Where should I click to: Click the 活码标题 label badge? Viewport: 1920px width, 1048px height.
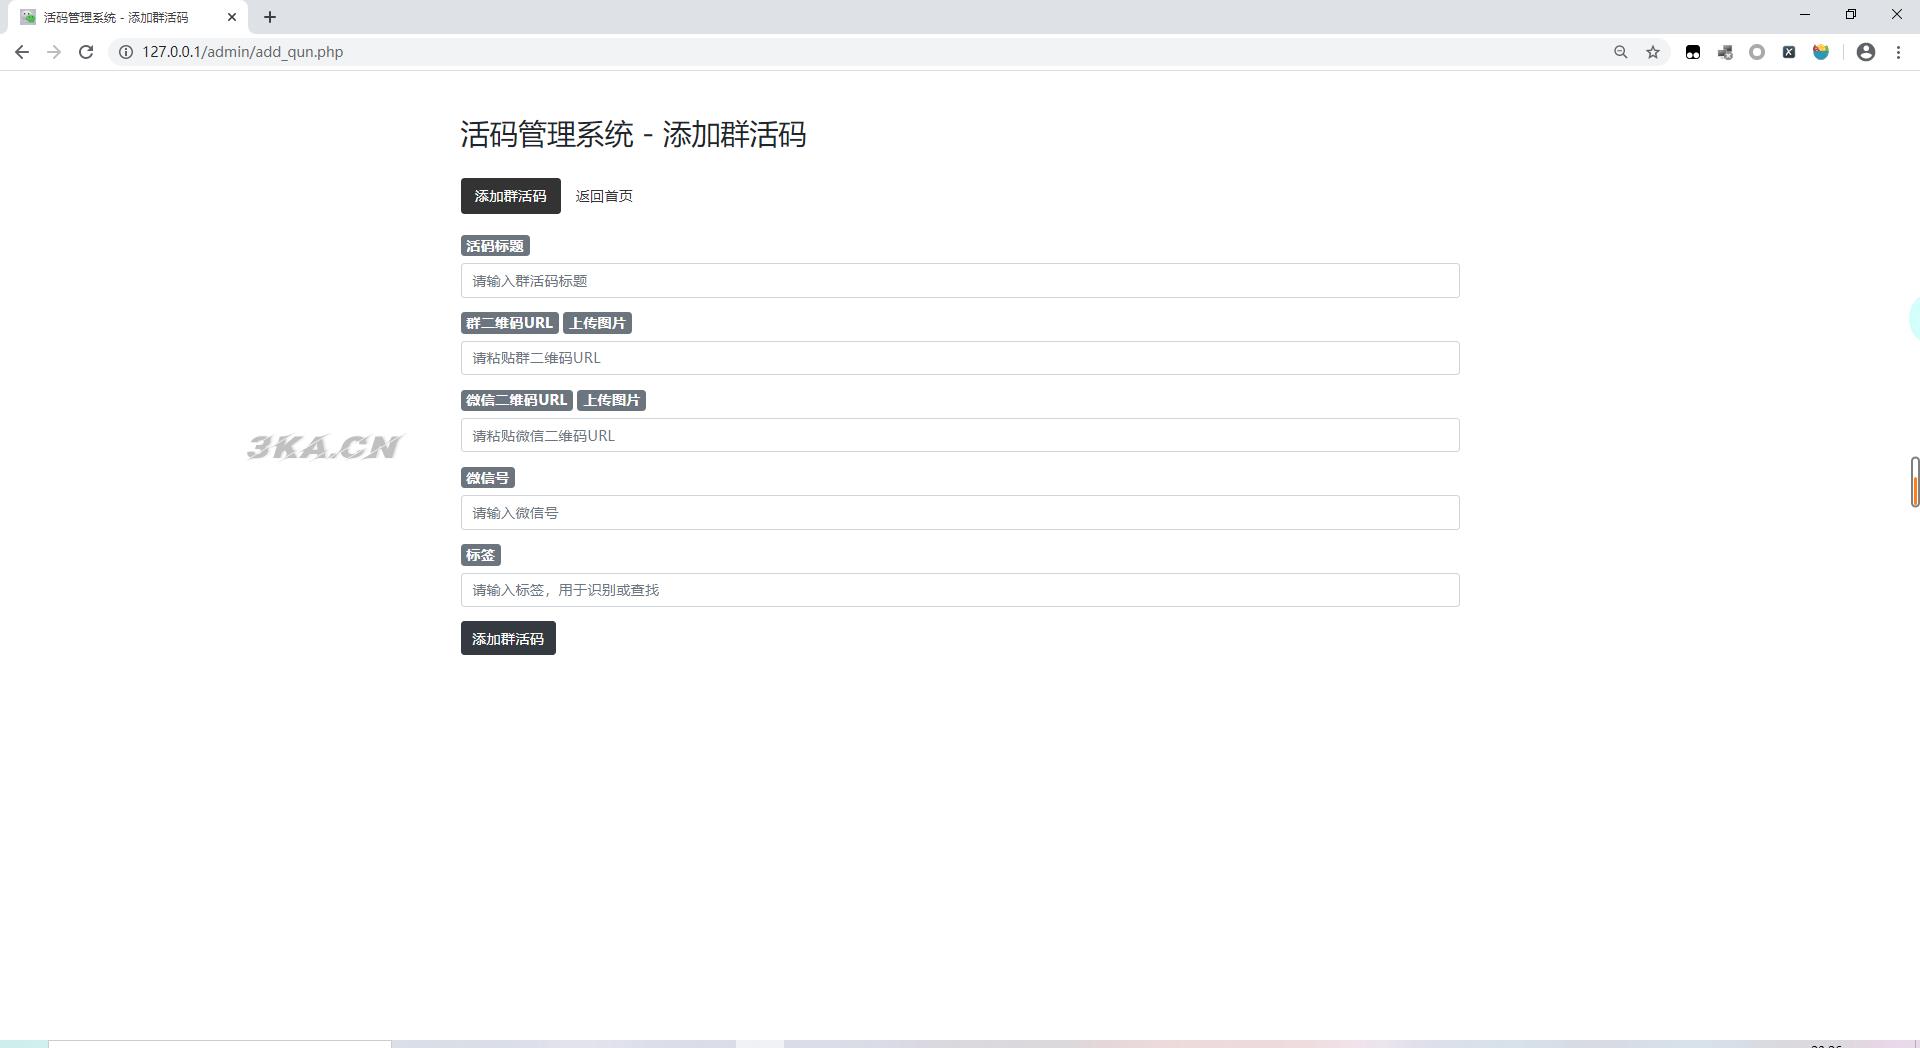[x=495, y=246]
